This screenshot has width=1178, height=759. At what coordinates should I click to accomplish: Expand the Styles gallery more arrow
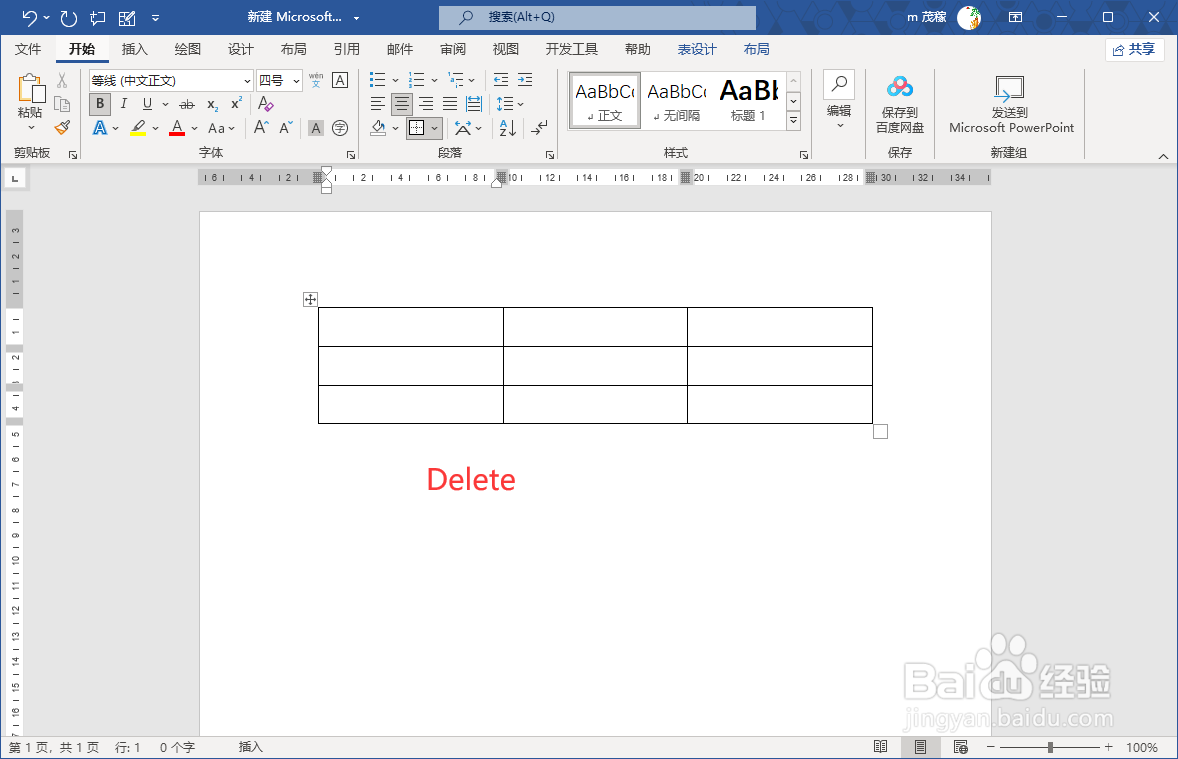pyautogui.click(x=793, y=121)
